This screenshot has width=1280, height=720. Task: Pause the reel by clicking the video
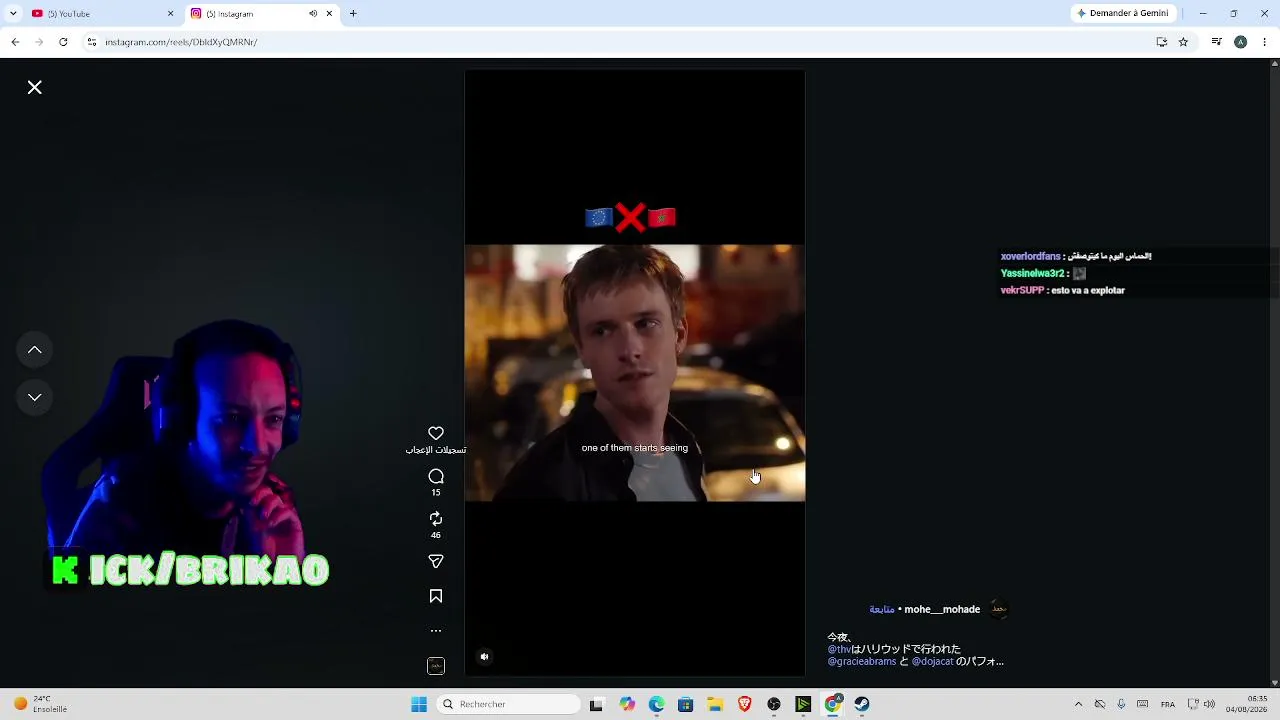635,373
